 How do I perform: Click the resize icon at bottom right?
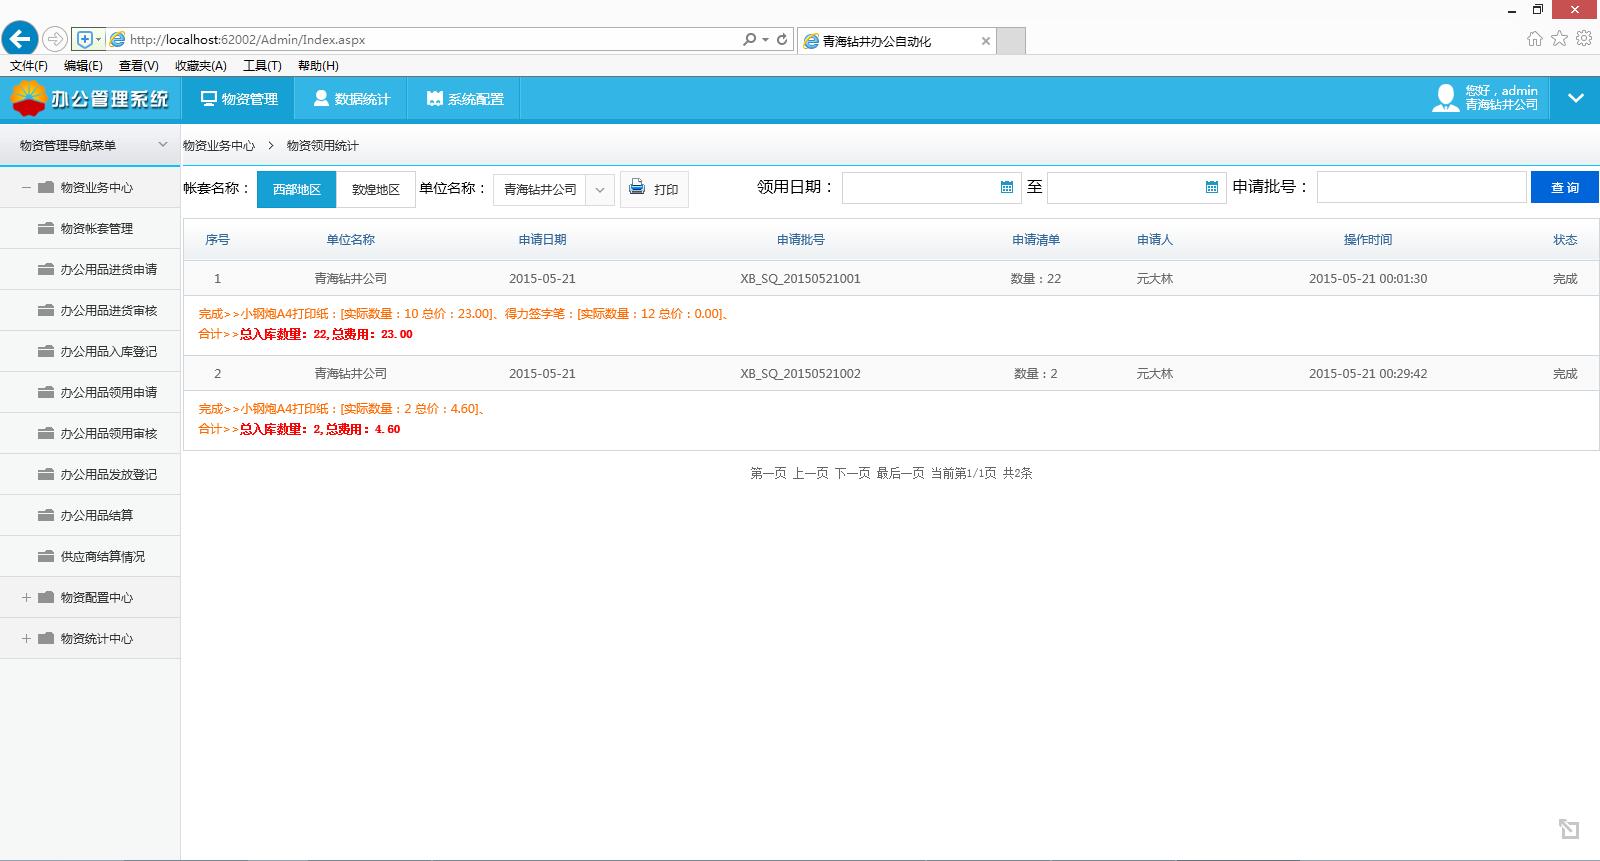tap(1568, 828)
